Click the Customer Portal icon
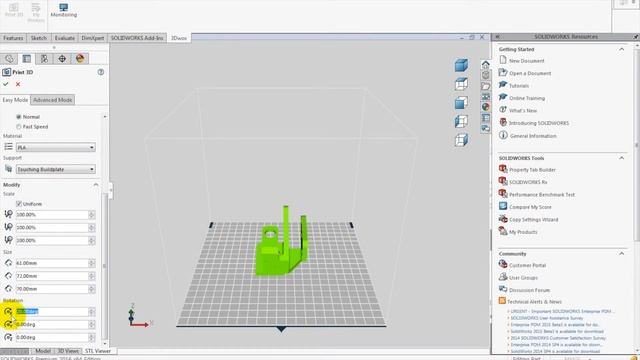Image resolution: width=640 pixels, height=360 pixels. coord(503,264)
